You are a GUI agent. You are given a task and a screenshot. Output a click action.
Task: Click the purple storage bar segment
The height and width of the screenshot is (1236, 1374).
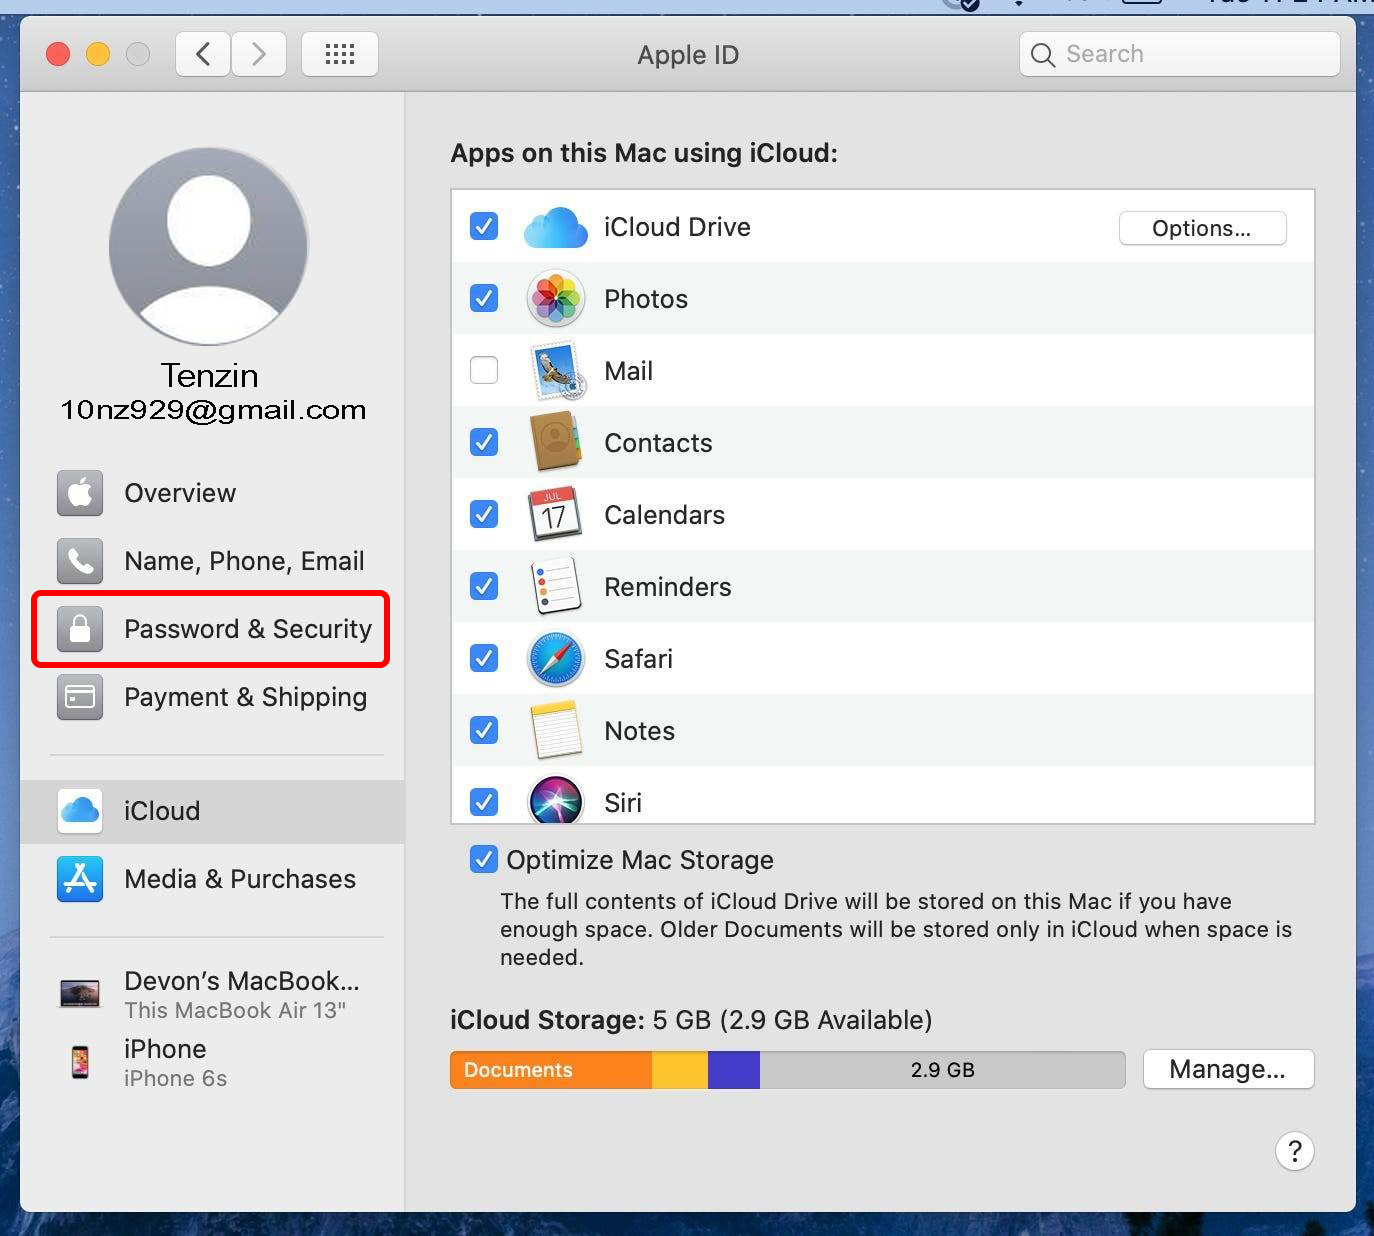pyautogui.click(x=734, y=1069)
